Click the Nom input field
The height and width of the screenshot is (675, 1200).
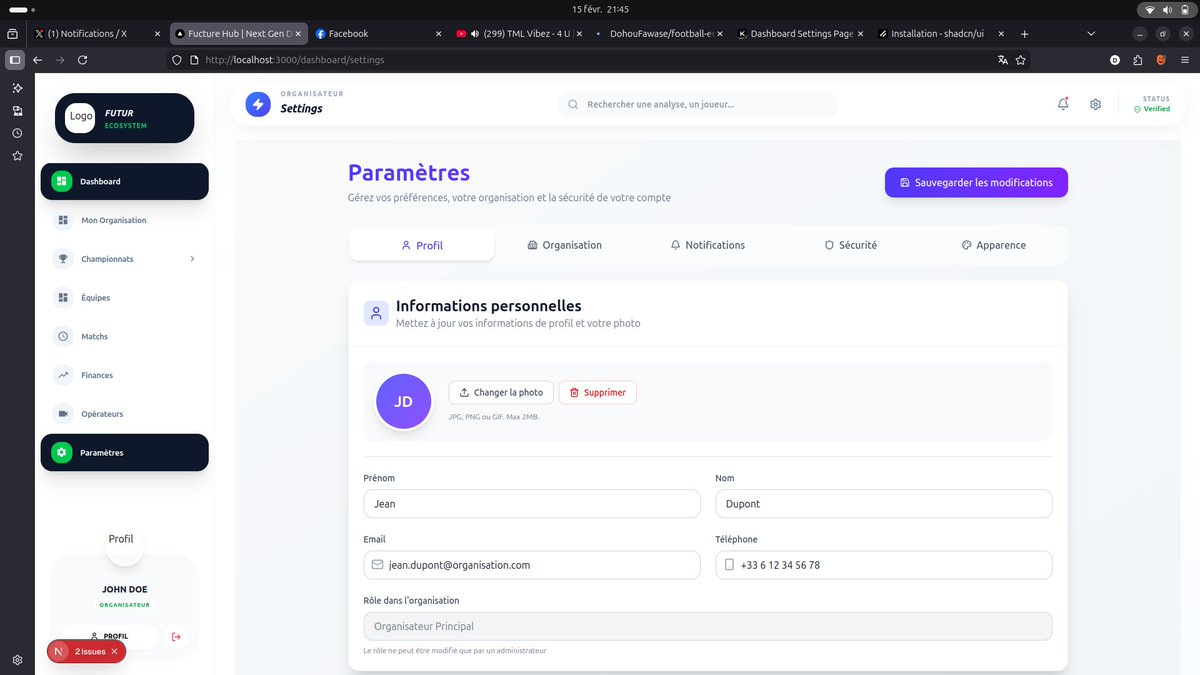(x=884, y=504)
